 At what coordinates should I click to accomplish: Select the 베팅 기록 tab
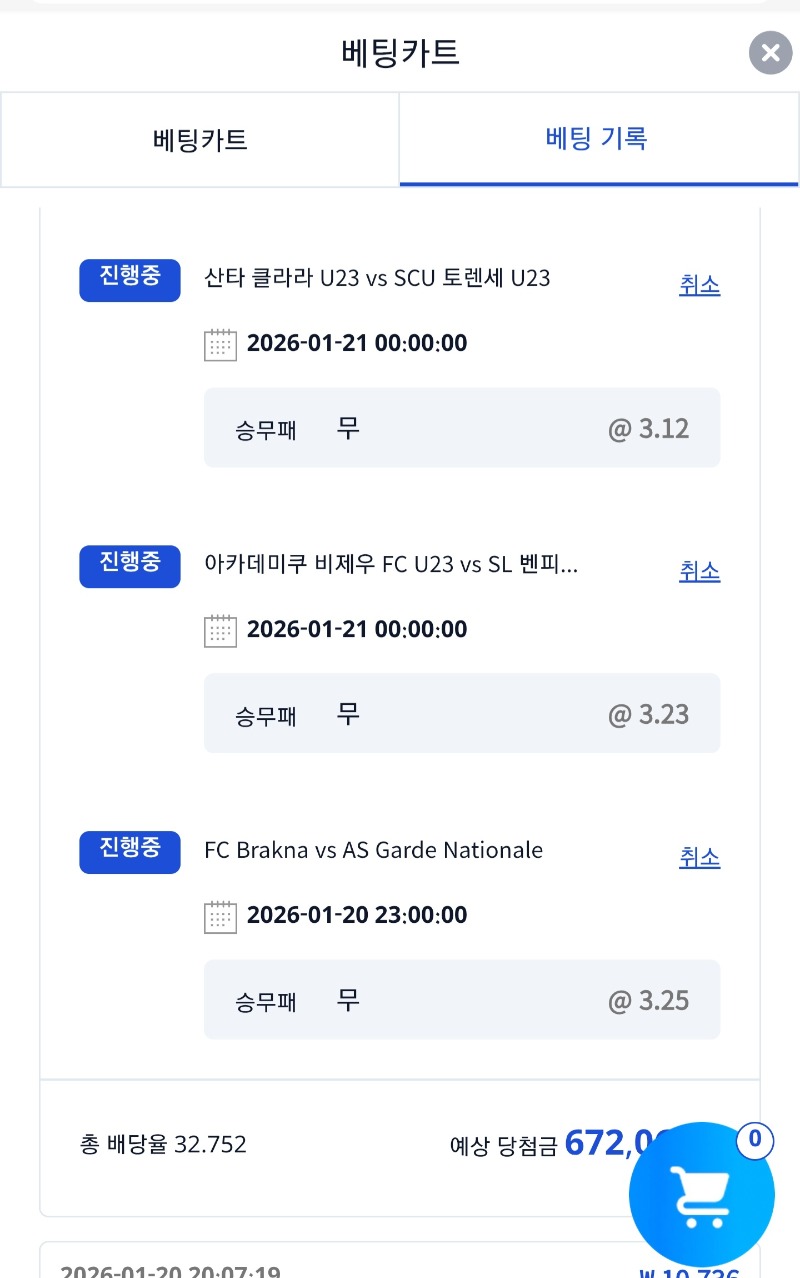click(x=597, y=139)
